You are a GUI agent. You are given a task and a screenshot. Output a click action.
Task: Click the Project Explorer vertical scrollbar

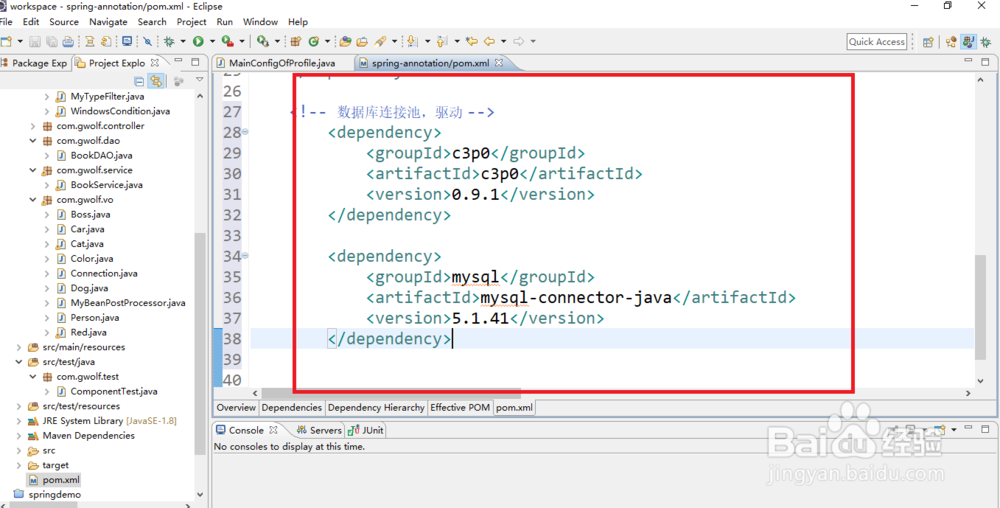(x=200, y=344)
